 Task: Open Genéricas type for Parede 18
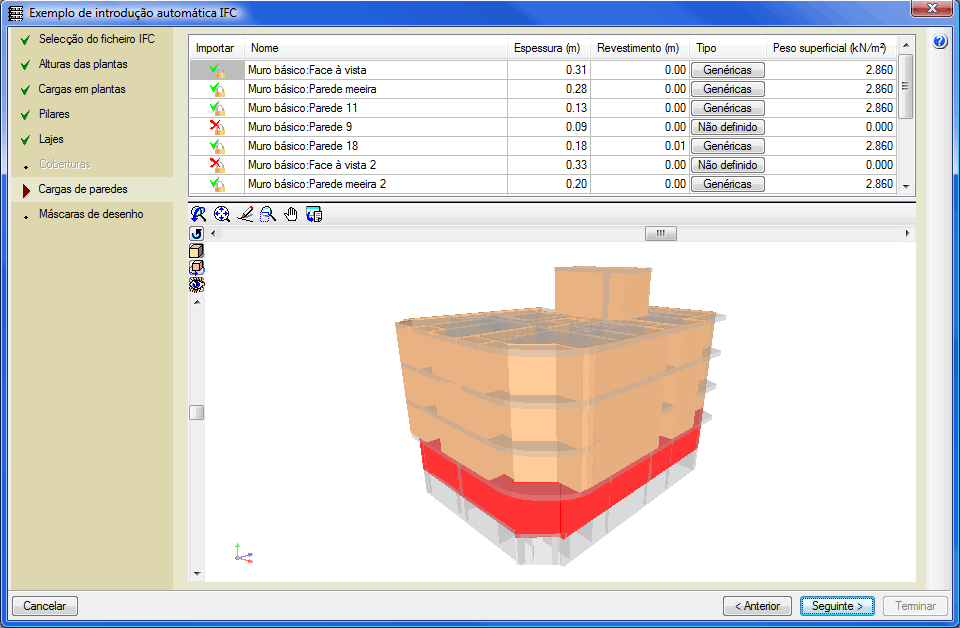pyautogui.click(x=727, y=146)
